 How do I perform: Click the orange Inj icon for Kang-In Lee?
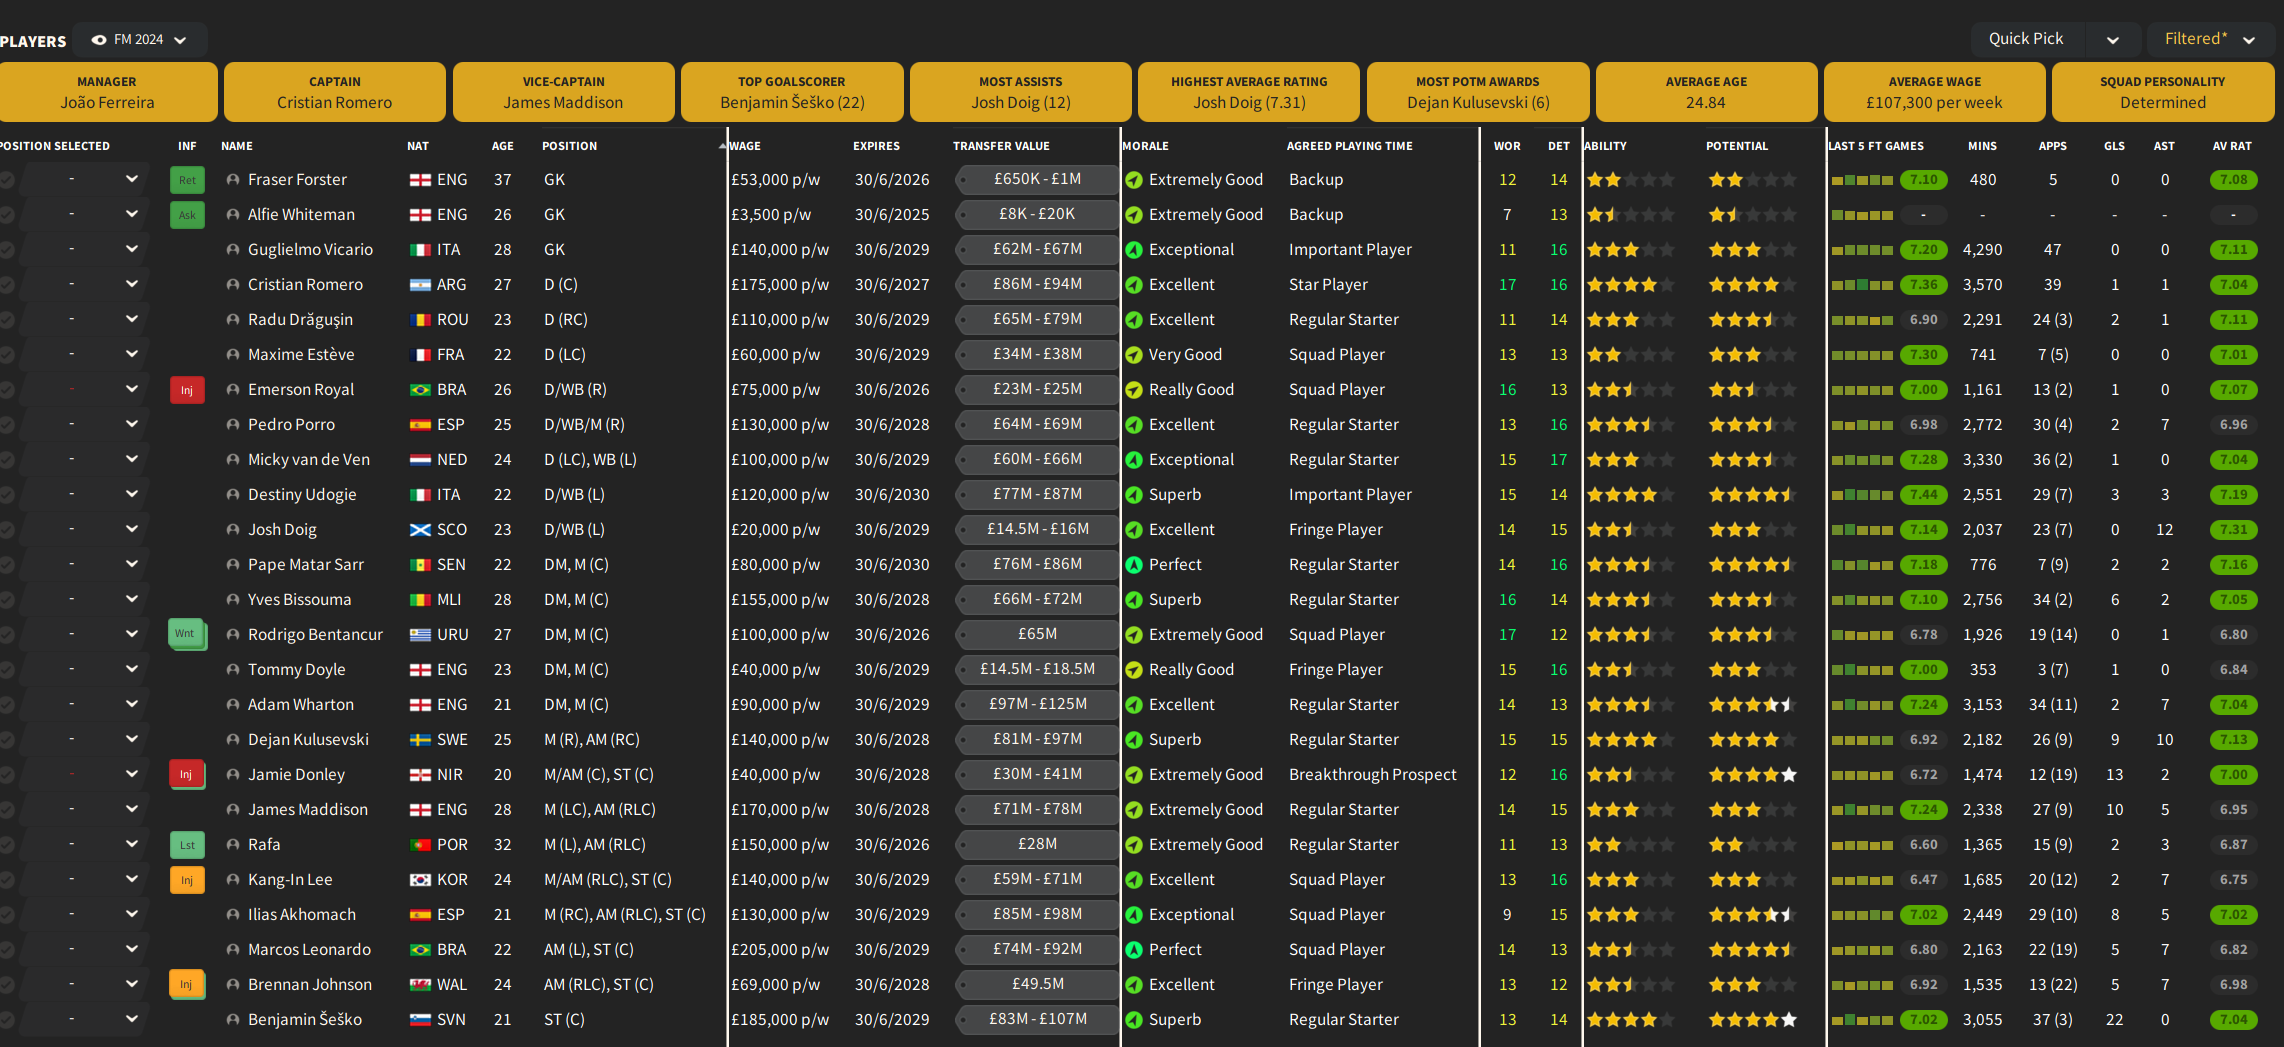coord(187,880)
